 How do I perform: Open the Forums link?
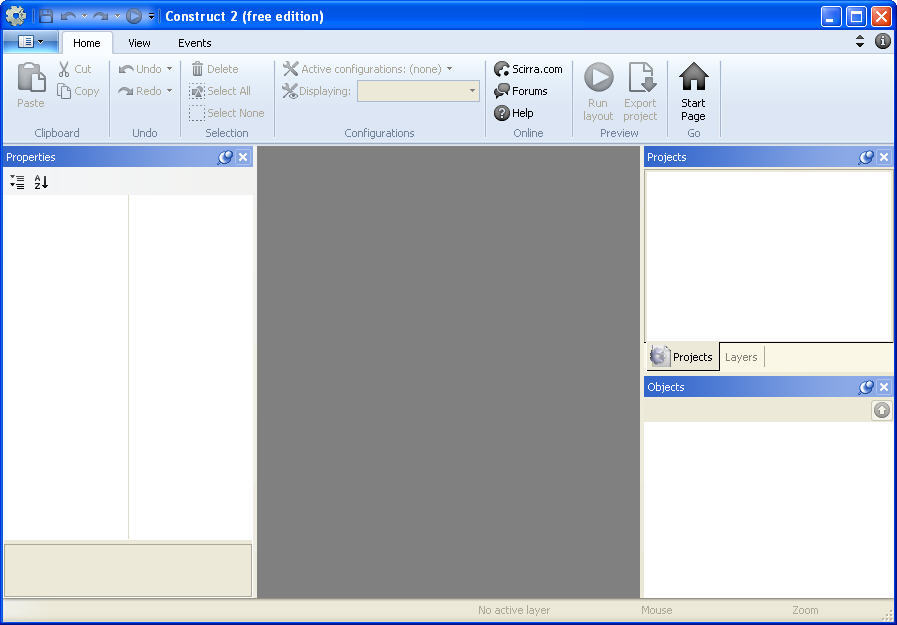pyautogui.click(x=521, y=91)
